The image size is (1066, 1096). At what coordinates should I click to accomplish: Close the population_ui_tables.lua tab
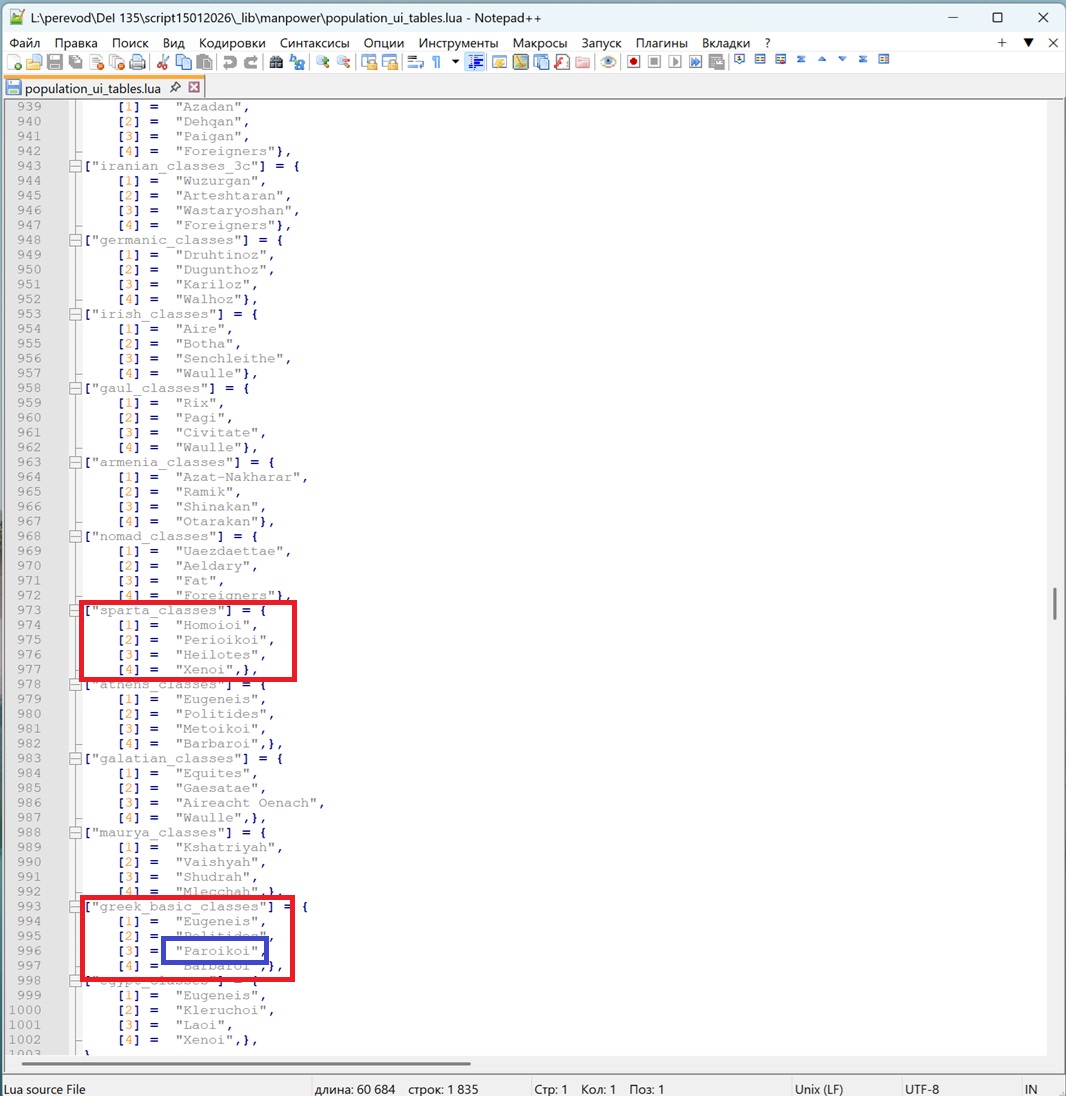[194, 87]
